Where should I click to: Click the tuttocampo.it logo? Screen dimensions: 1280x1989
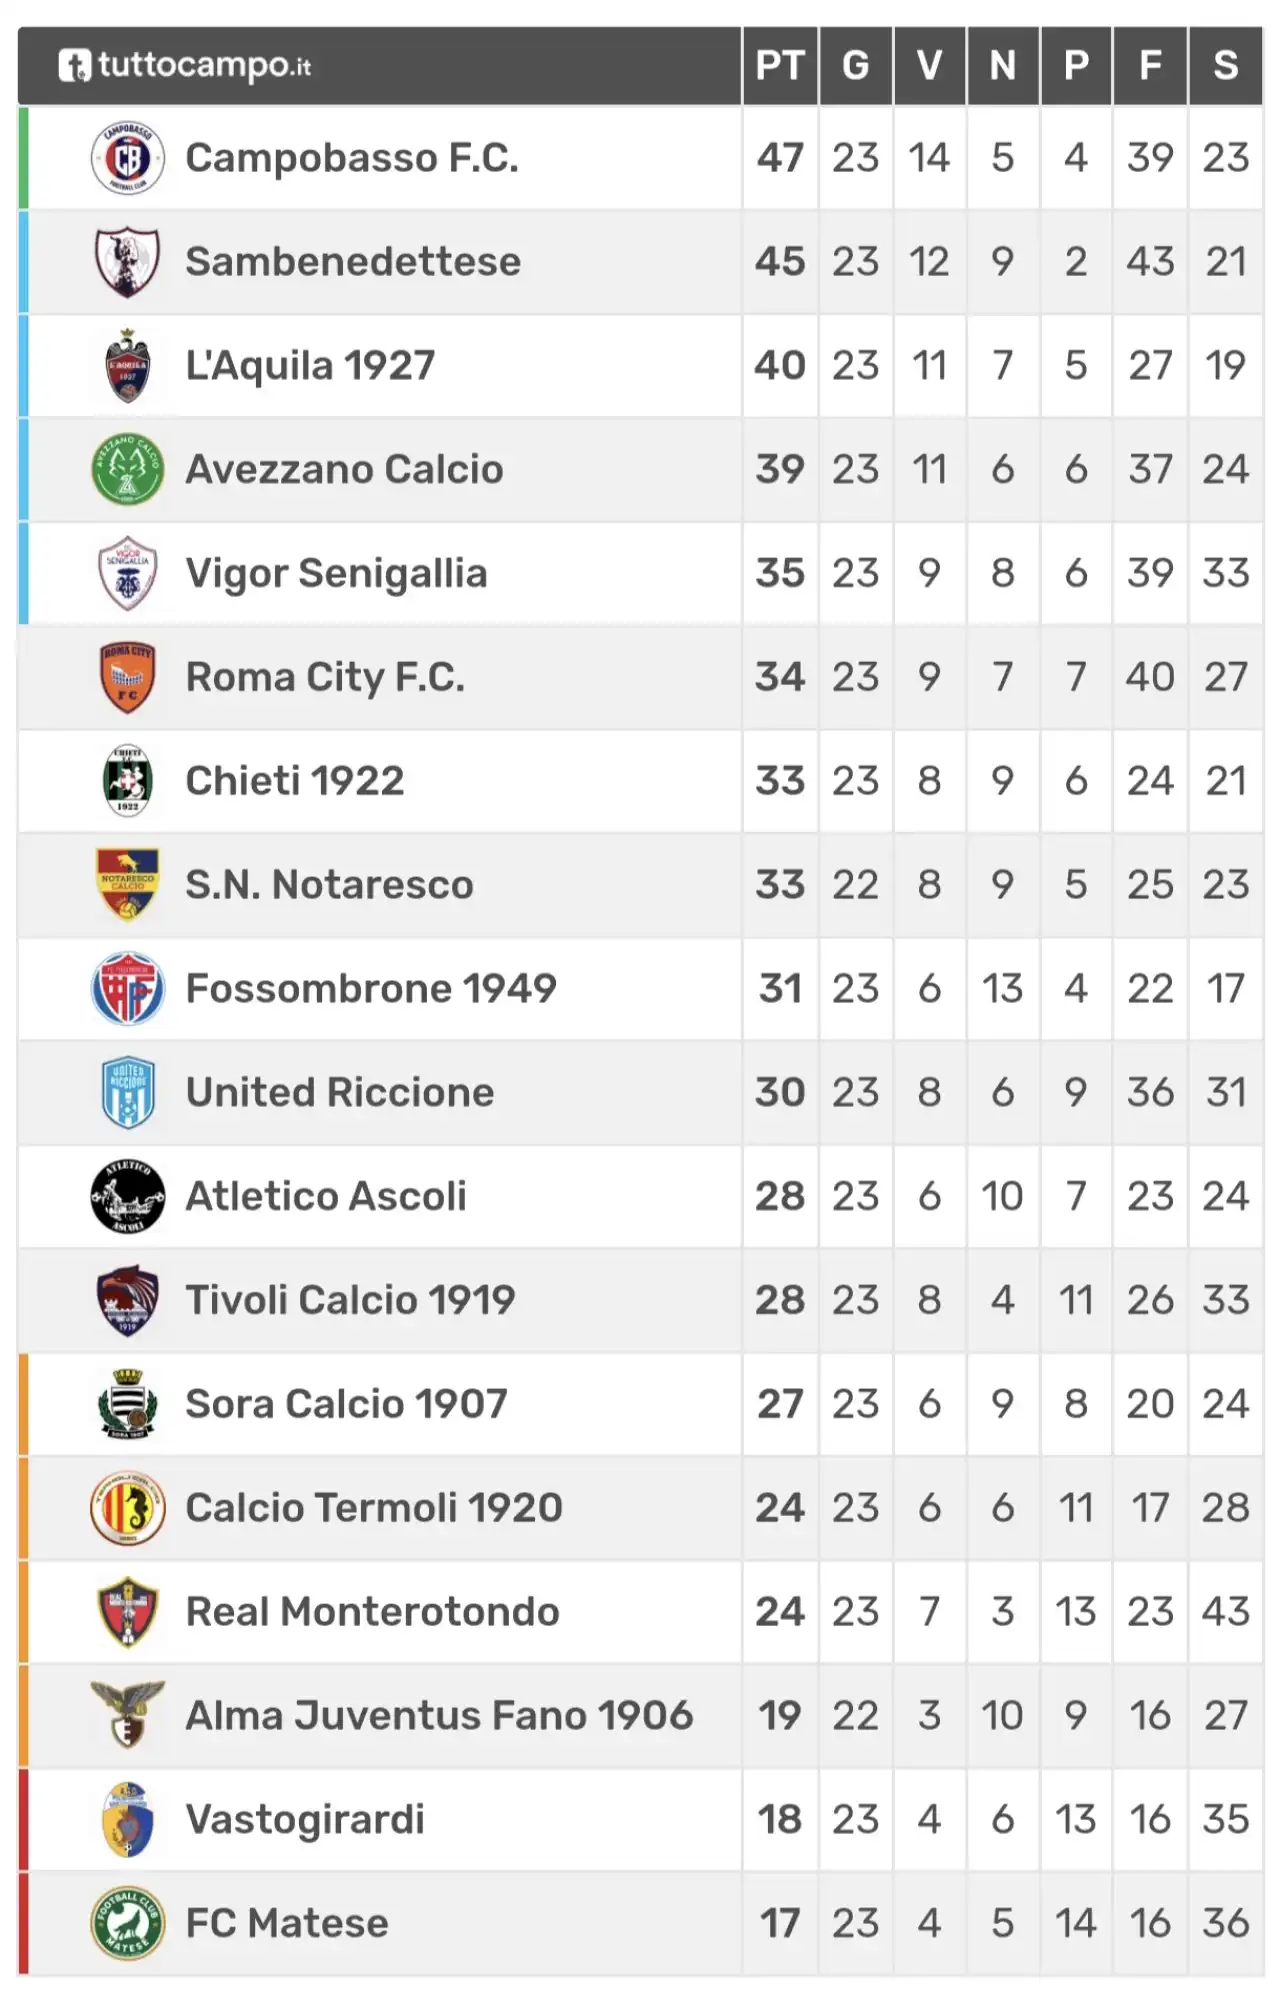point(184,66)
